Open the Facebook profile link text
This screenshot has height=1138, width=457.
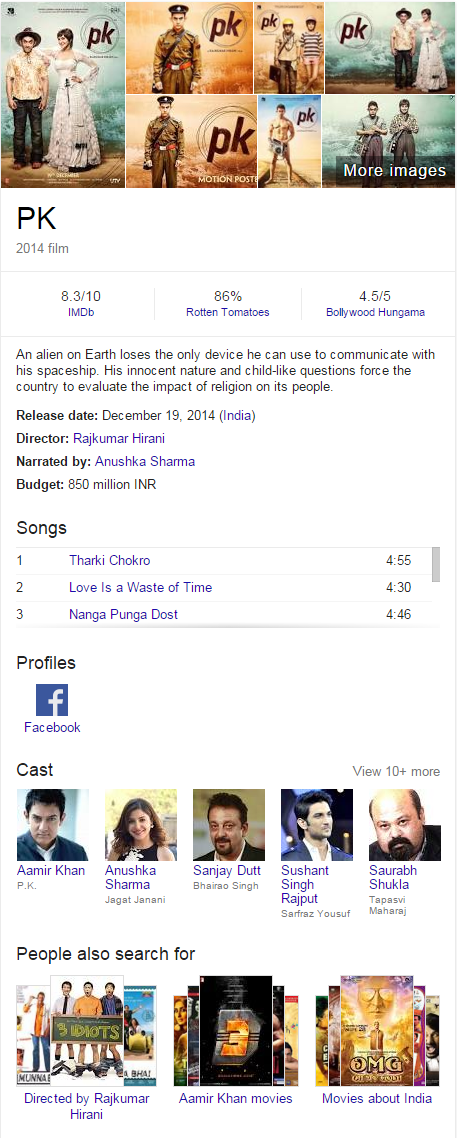[x=52, y=727]
